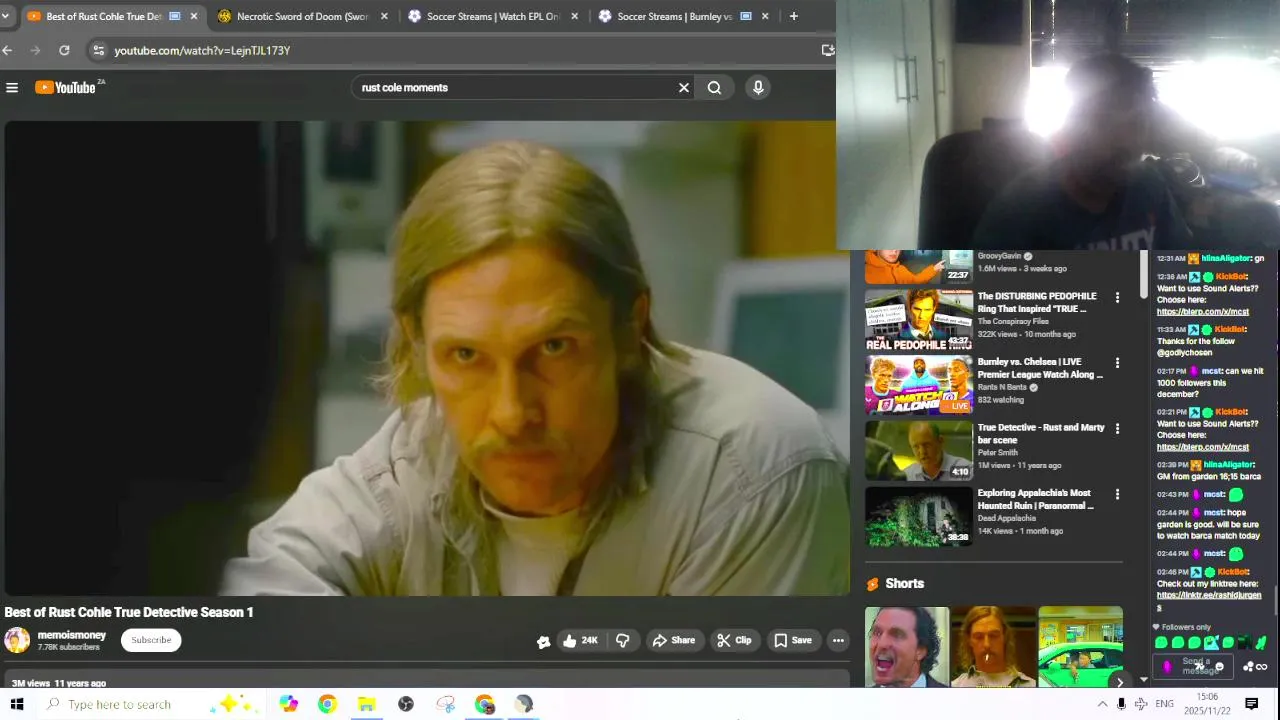Subscribe to memoismoney

point(151,640)
